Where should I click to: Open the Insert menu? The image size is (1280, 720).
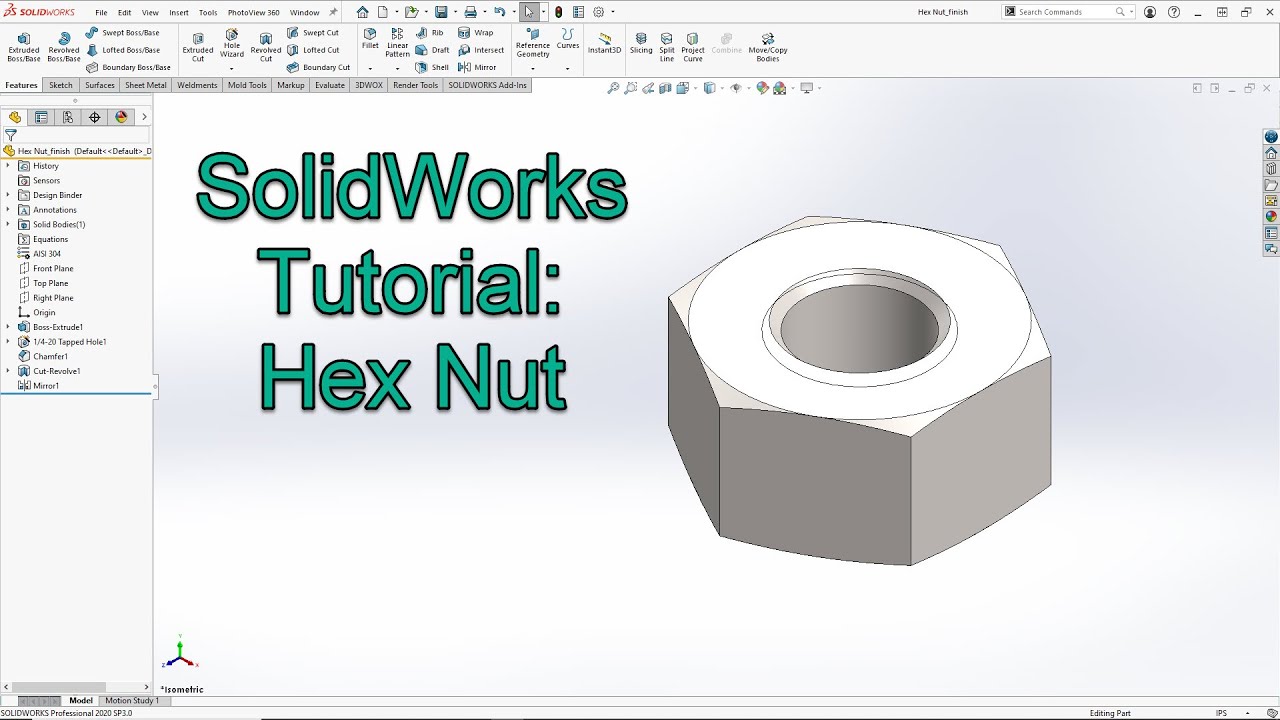tap(179, 13)
